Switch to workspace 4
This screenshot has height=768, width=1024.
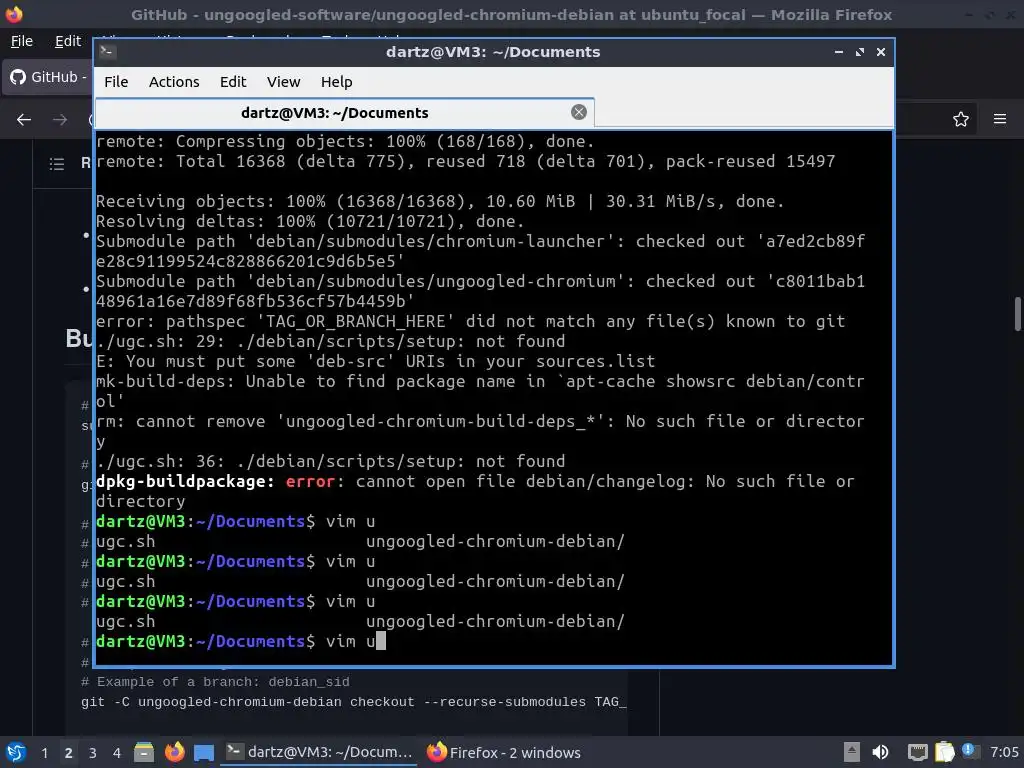pos(117,753)
